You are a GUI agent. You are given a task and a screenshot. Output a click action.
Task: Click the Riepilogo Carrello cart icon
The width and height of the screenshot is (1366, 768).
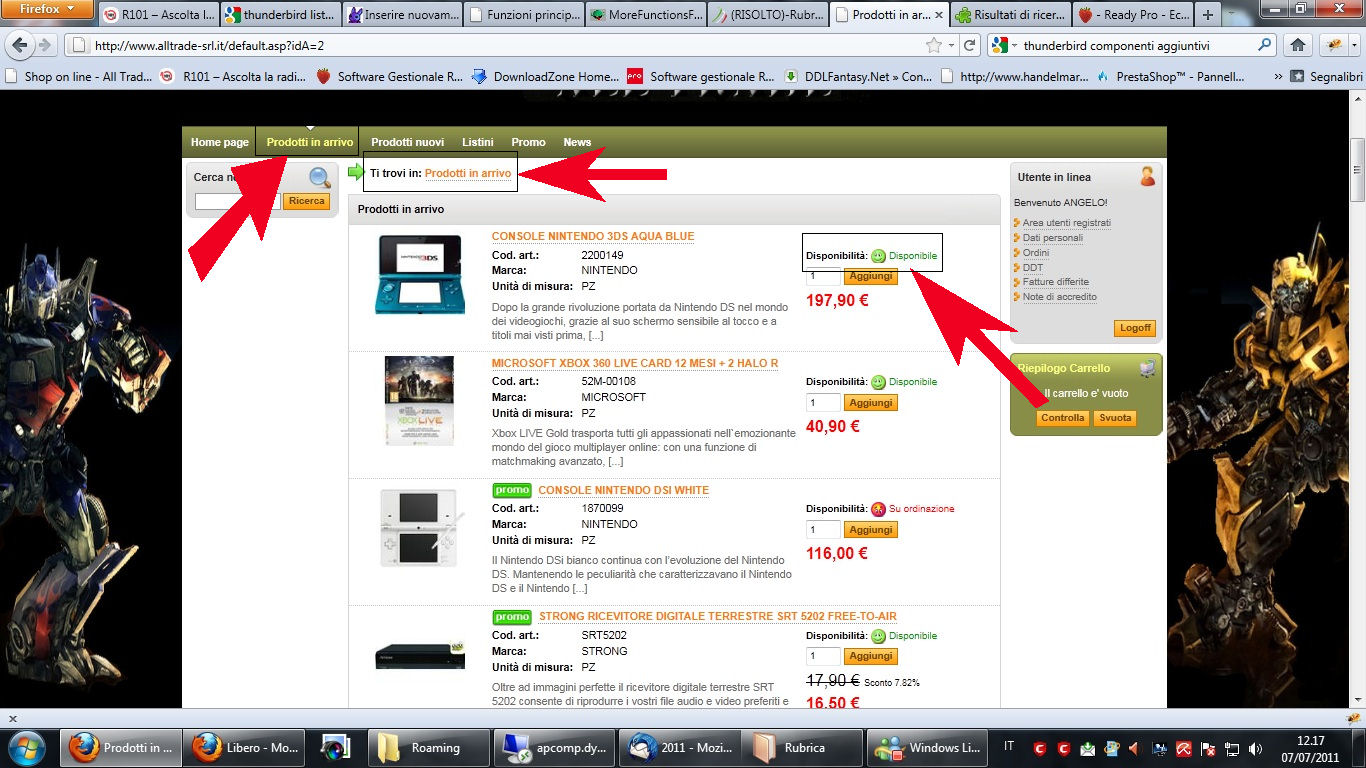[x=1147, y=368]
